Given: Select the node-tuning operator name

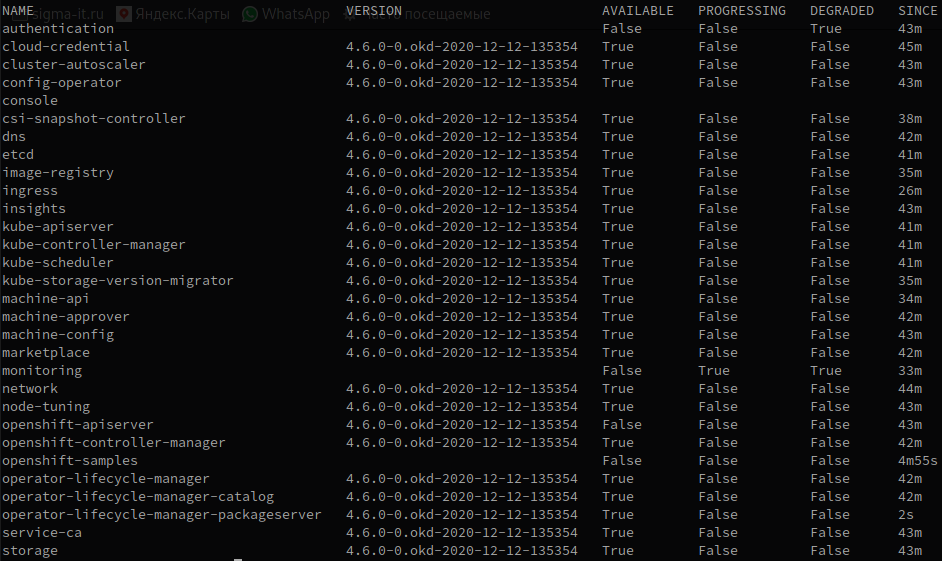Looking at the screenshot, I should coord(46,407).
